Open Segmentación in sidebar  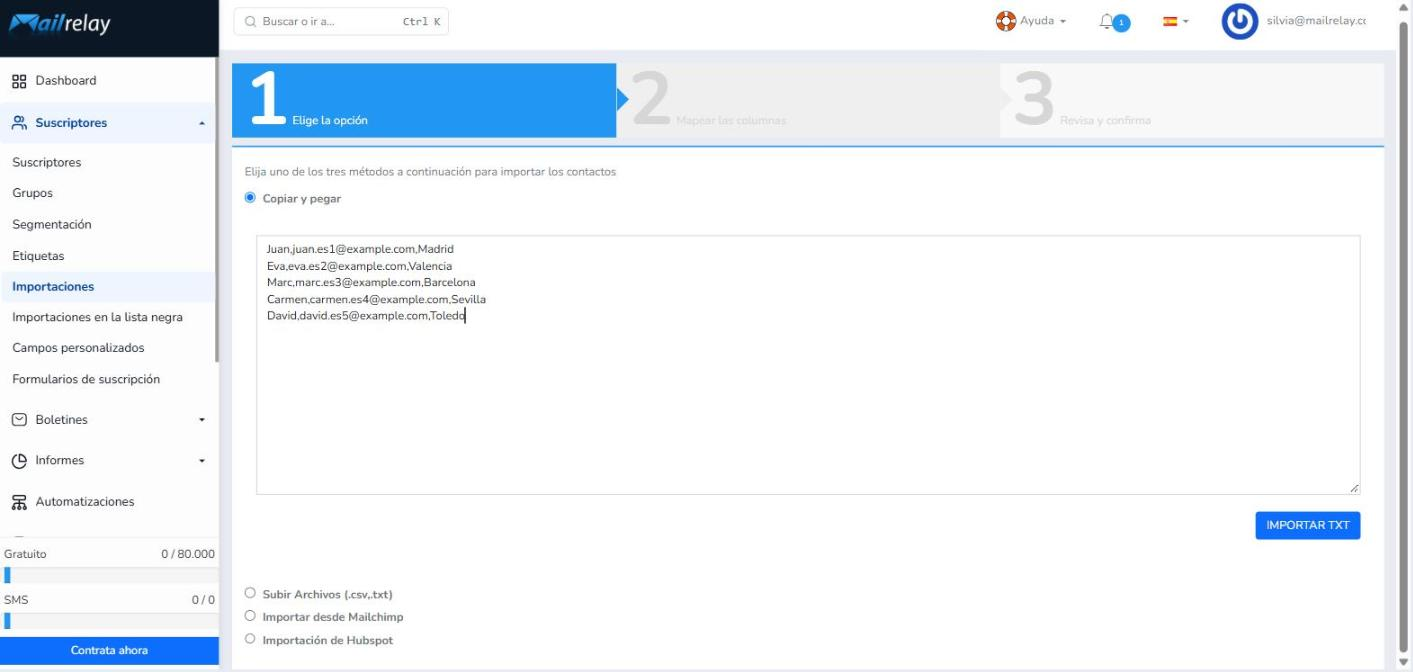[x=52, y=225]
